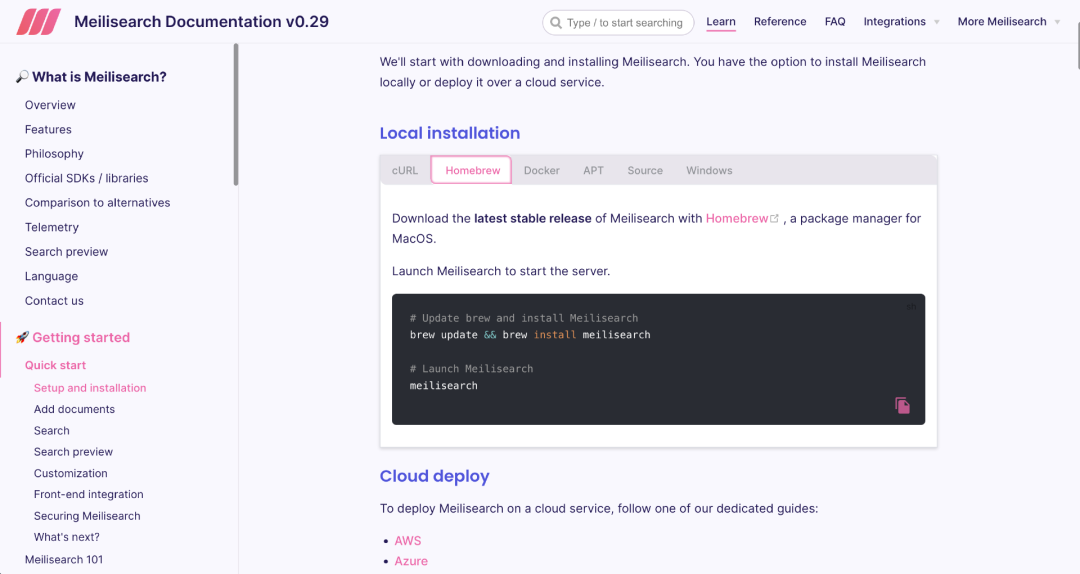Select the Docker installation tab
The width and height of the screenshot is (1080, 574).
pos(542,170)
